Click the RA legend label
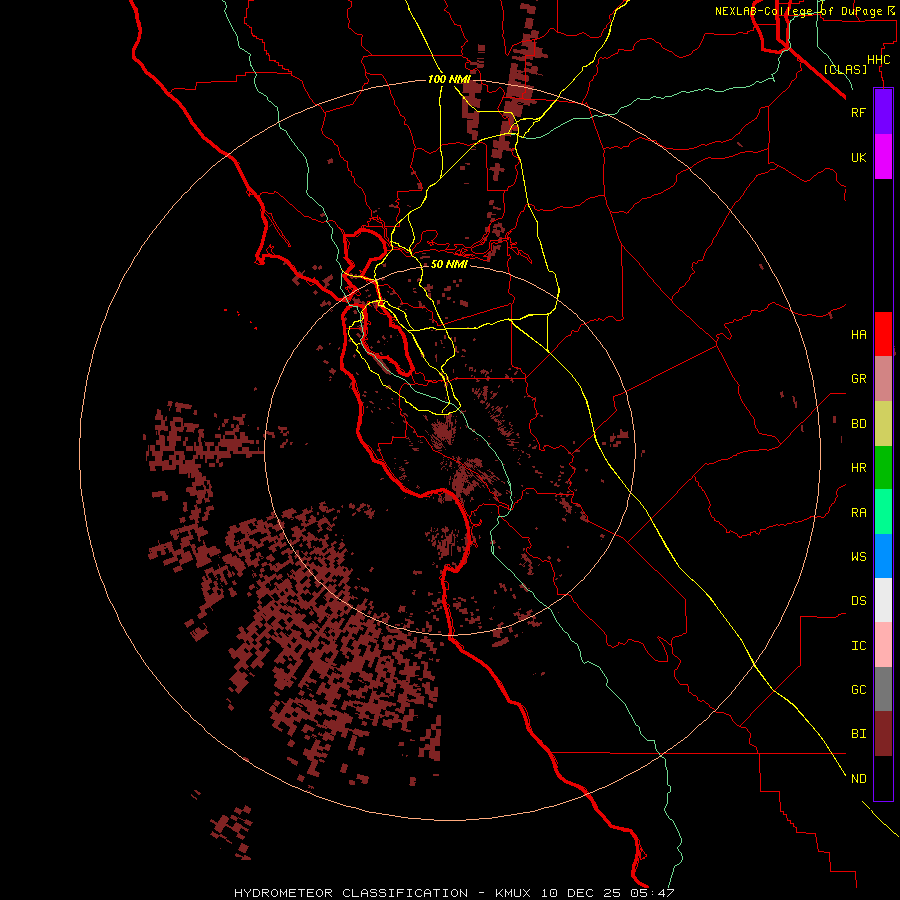Screen dimensions: 900x900 tap(858, 513)
